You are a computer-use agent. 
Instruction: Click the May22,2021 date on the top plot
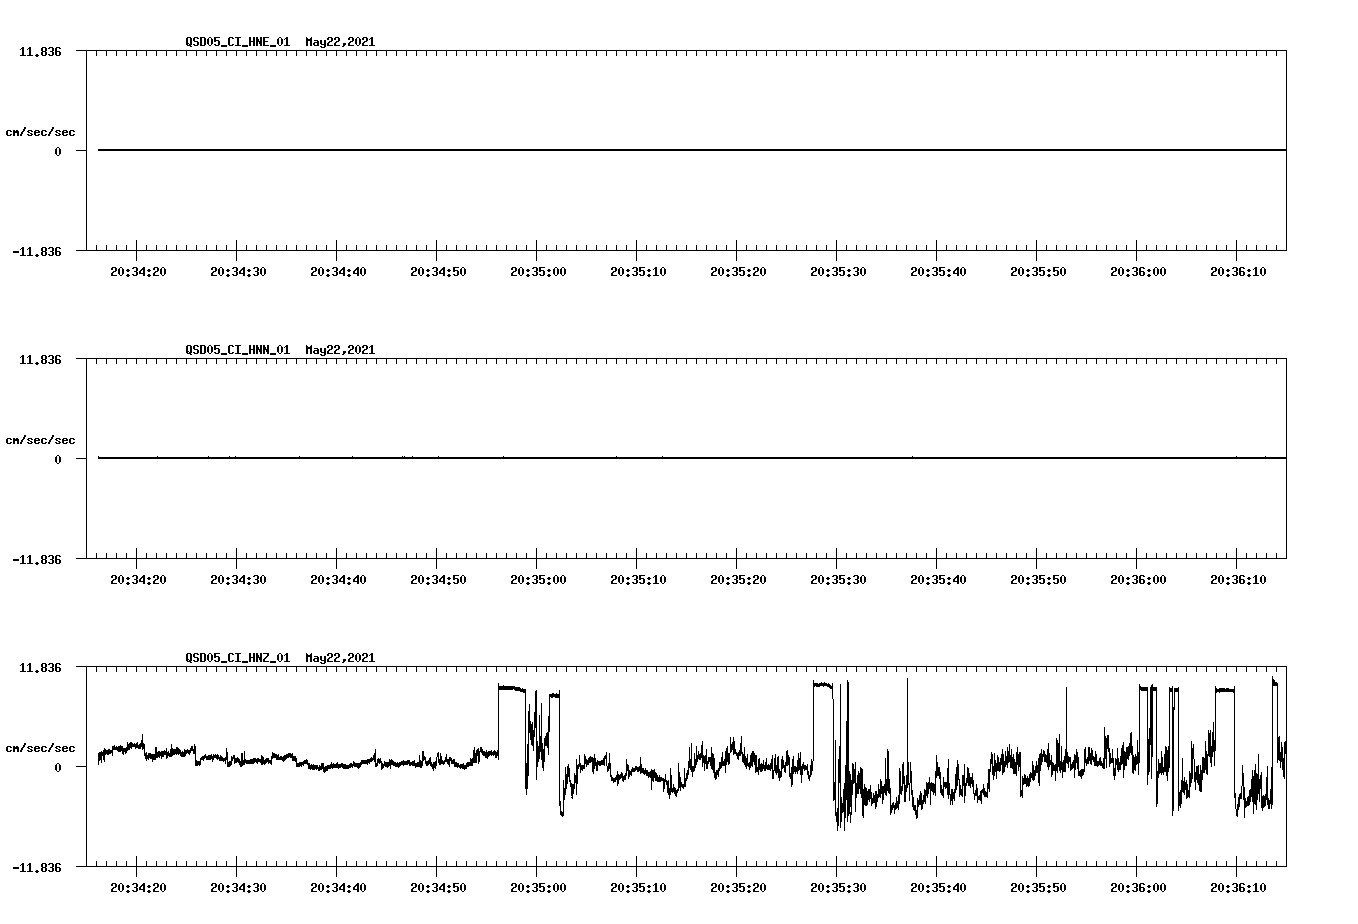340,42
